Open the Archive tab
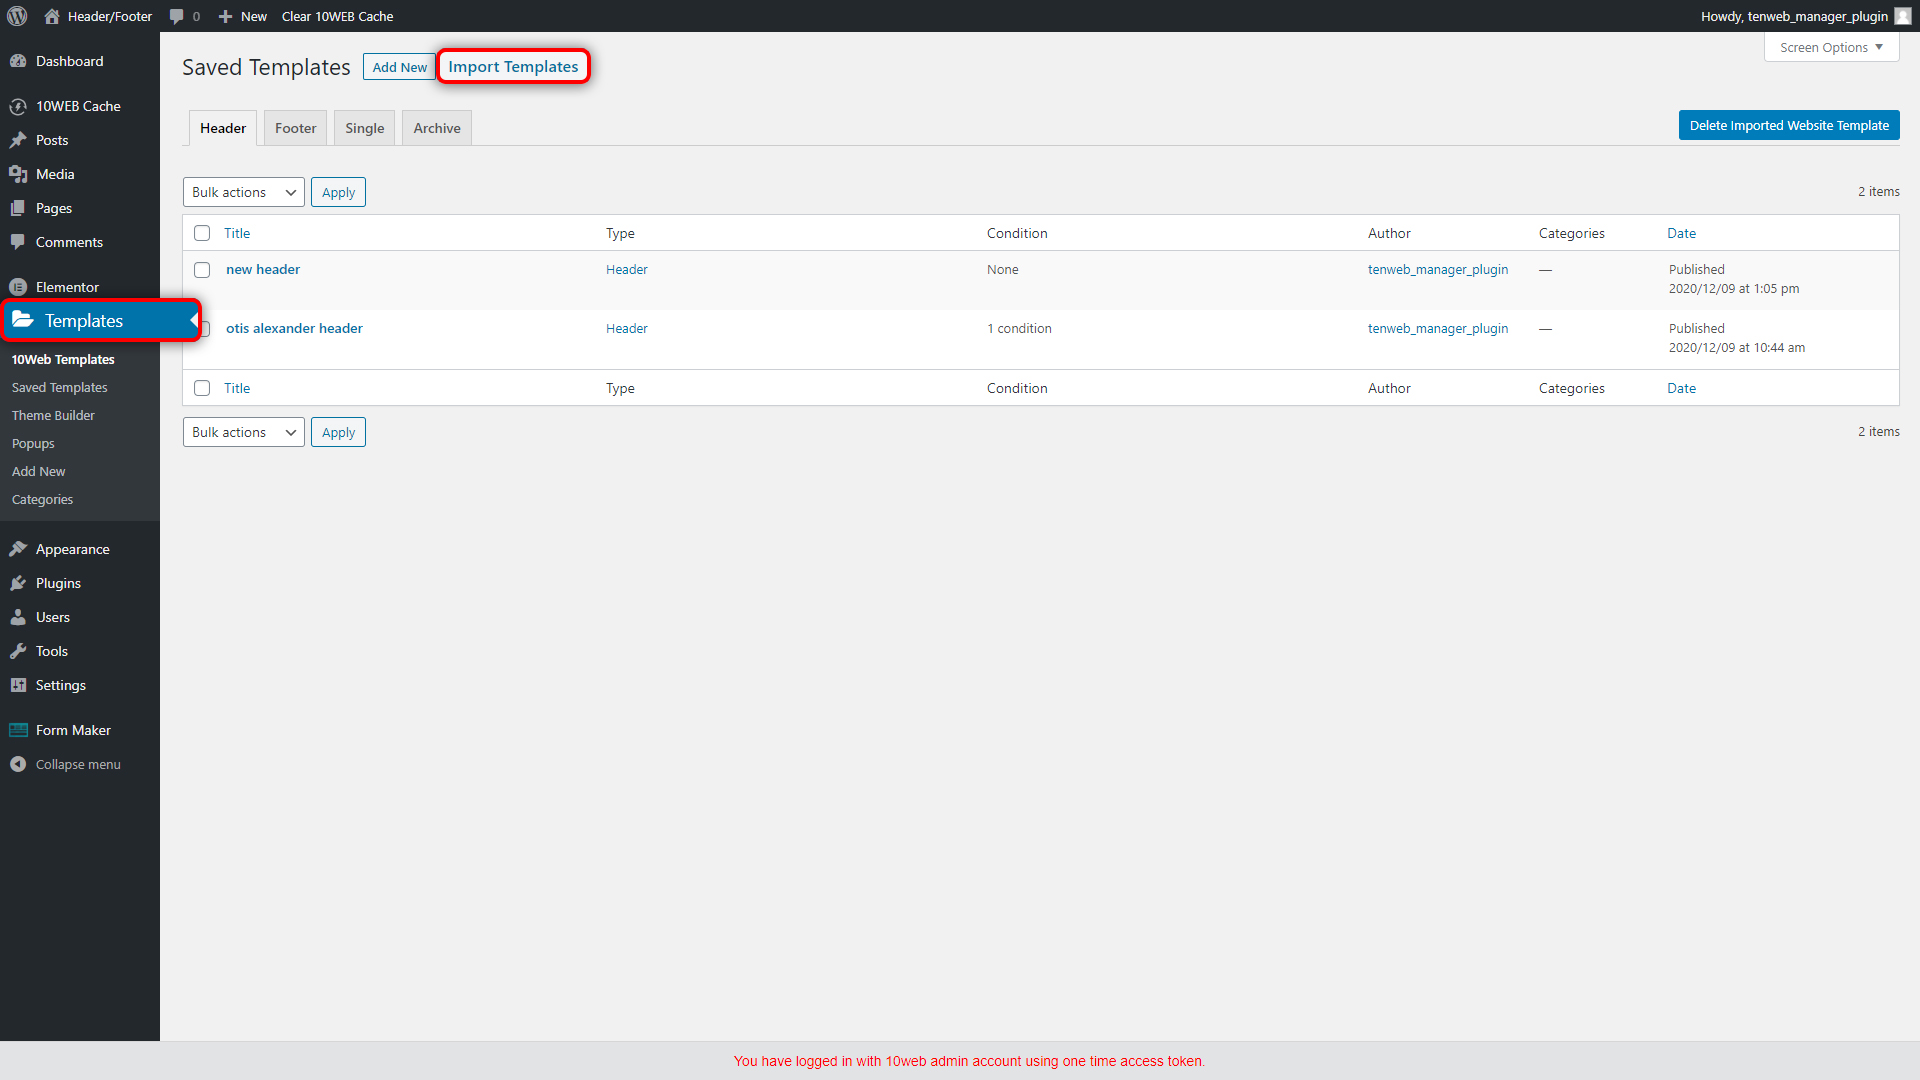1920x1080 pixels. [436, 127]
